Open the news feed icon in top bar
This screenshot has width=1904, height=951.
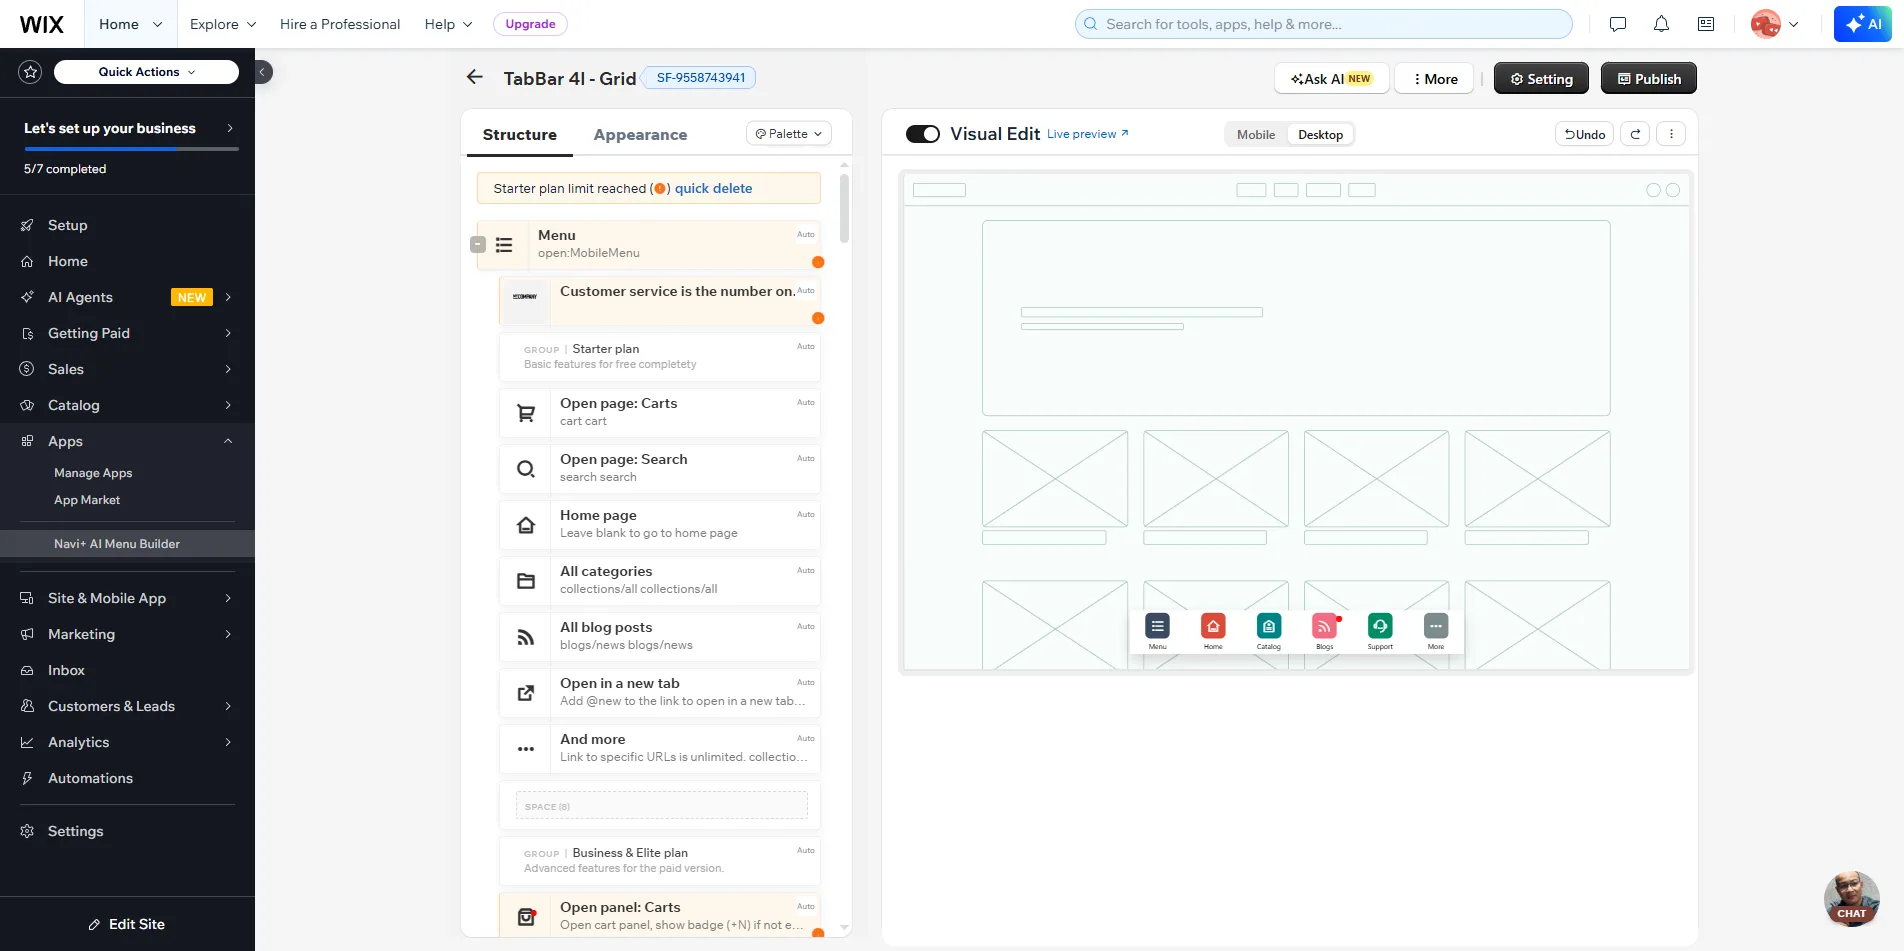pyautogui.click(x=1706, y=24)
